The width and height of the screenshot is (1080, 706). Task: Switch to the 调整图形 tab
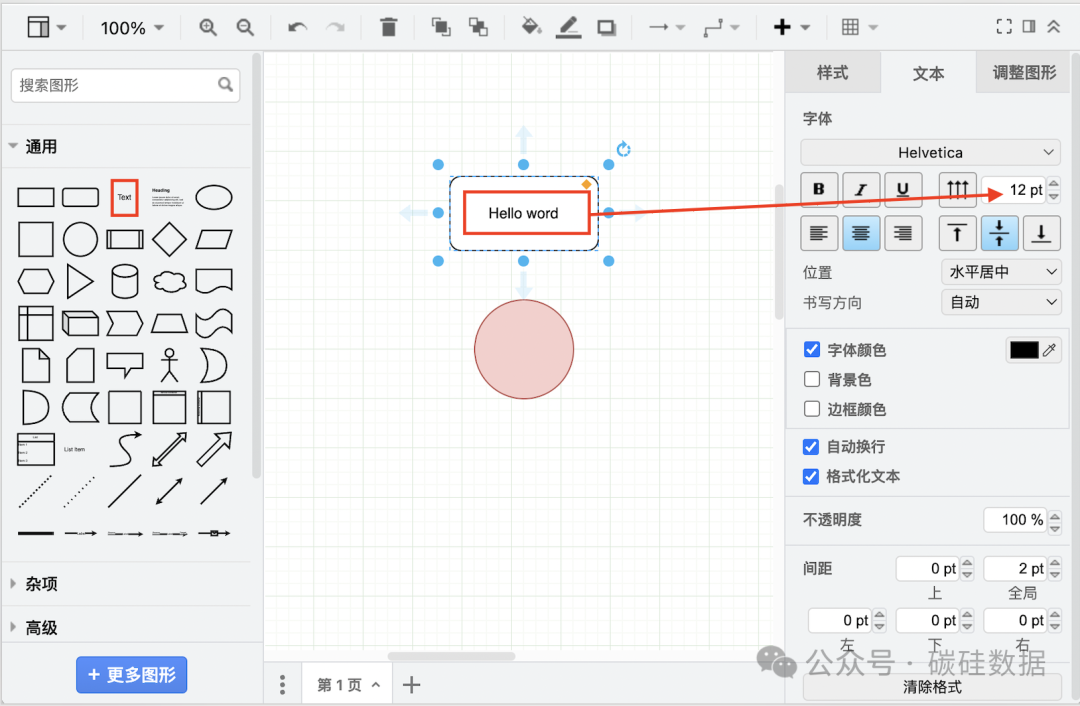click(x=1024, y=73)
